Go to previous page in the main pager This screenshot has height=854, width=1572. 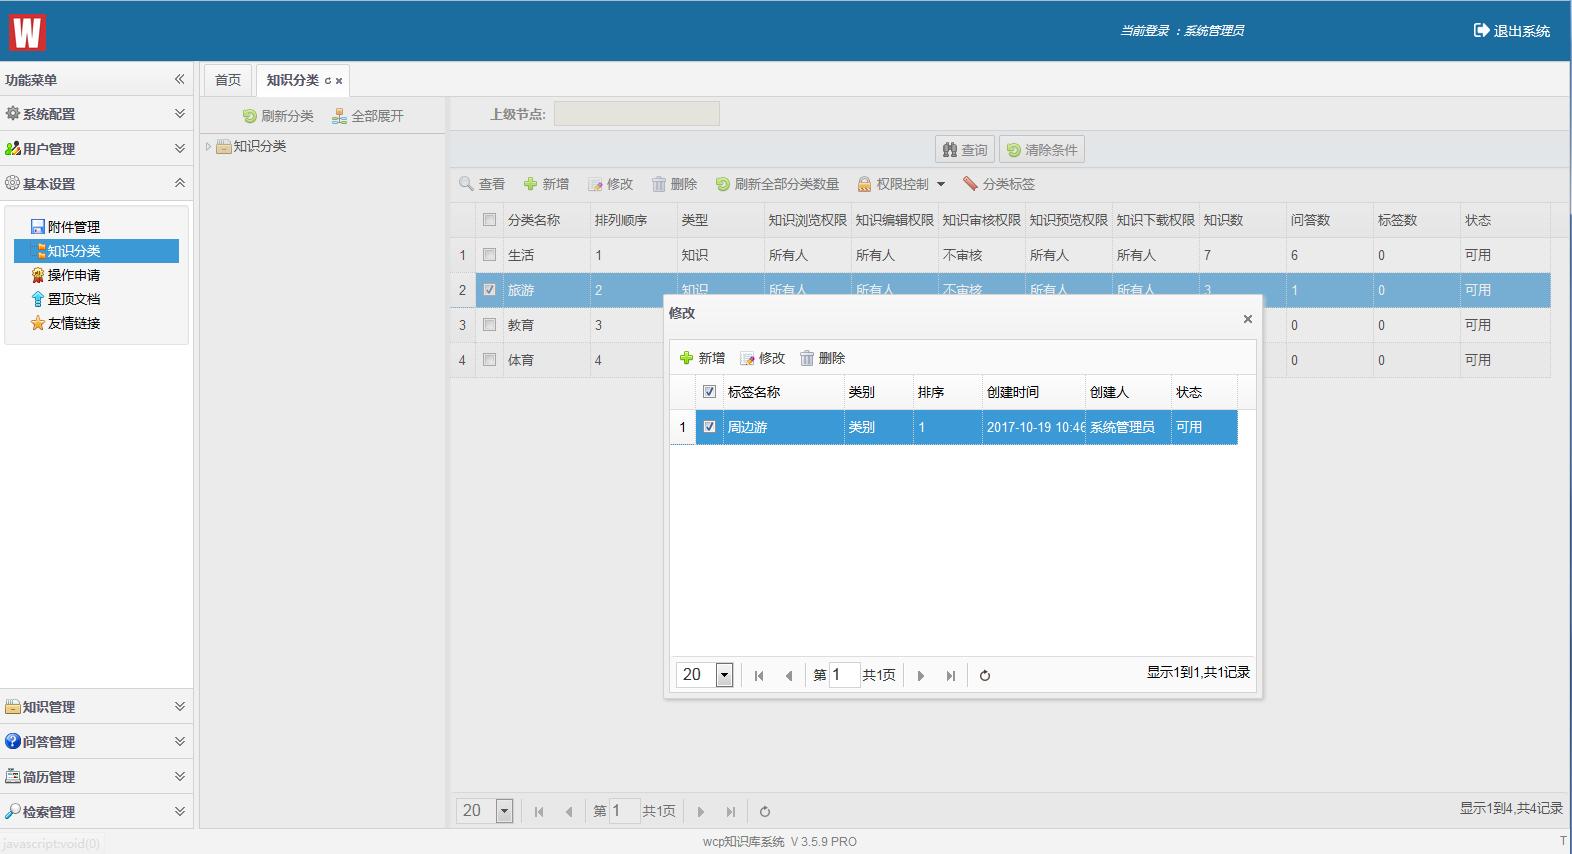coord(569,812)
